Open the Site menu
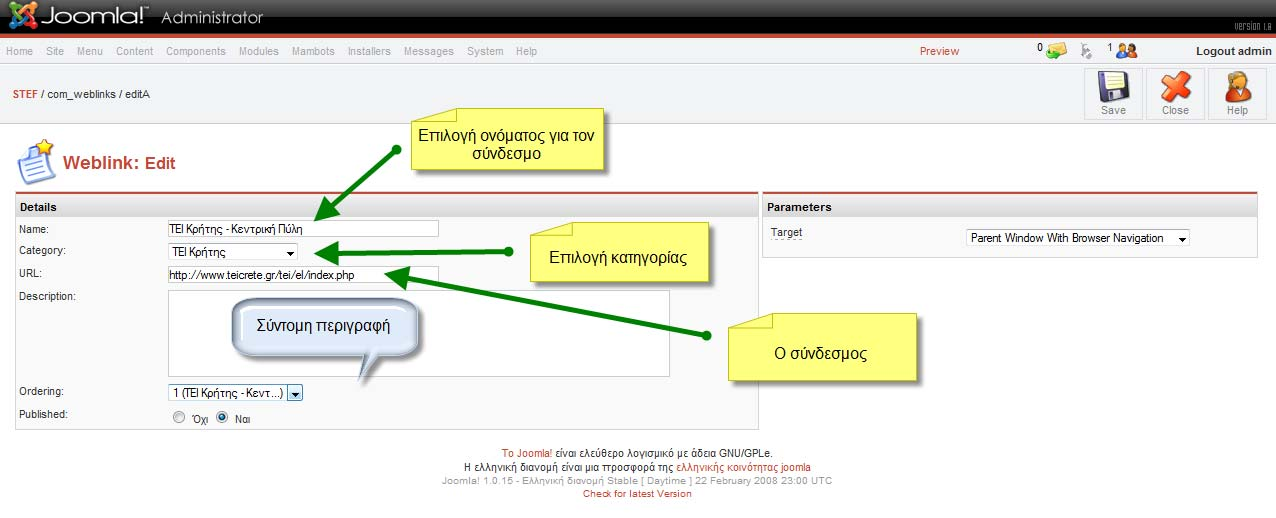Viewport: 1276px width, 518px height. 55,51
